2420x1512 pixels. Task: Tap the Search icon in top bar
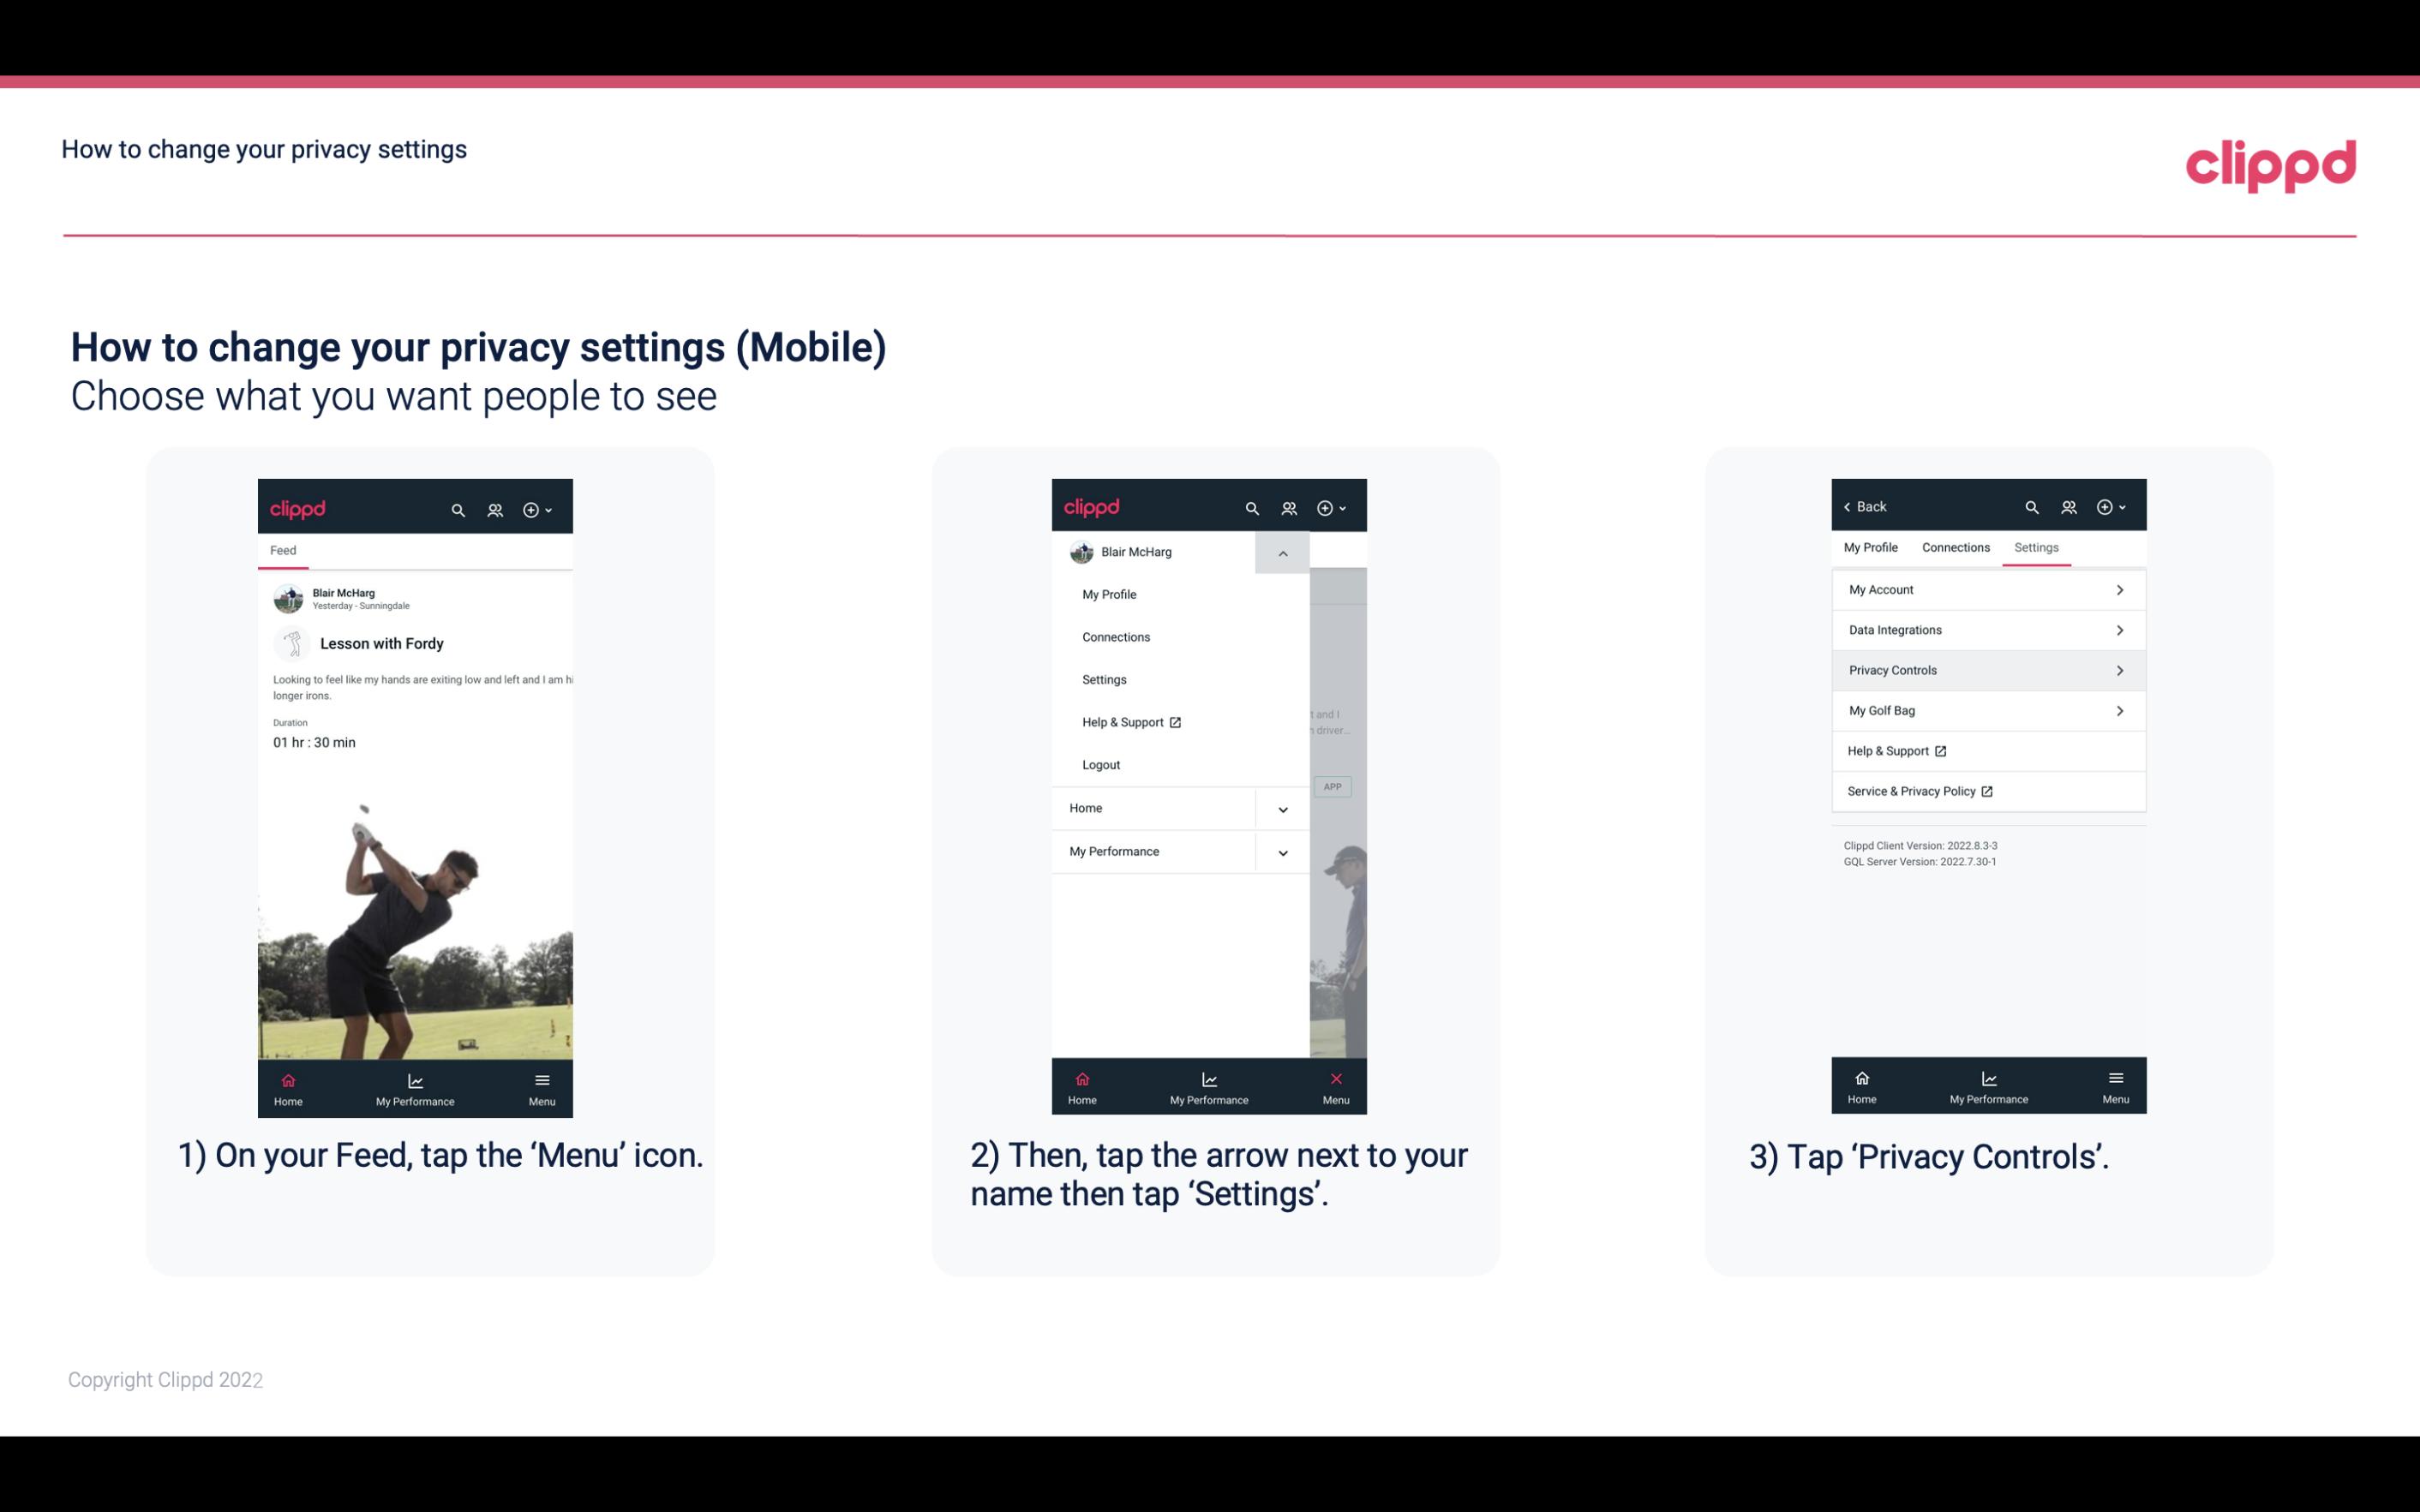pos(457,507)
